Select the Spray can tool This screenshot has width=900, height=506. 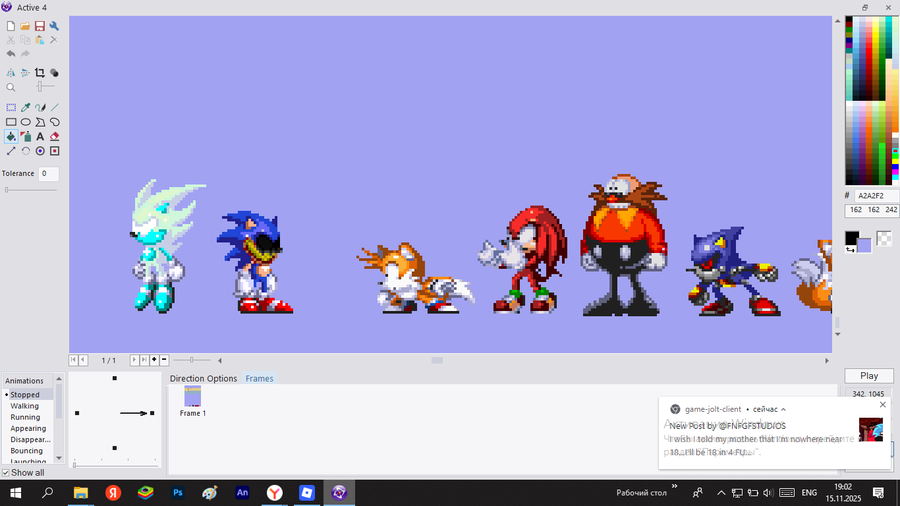tap(25, 137)
